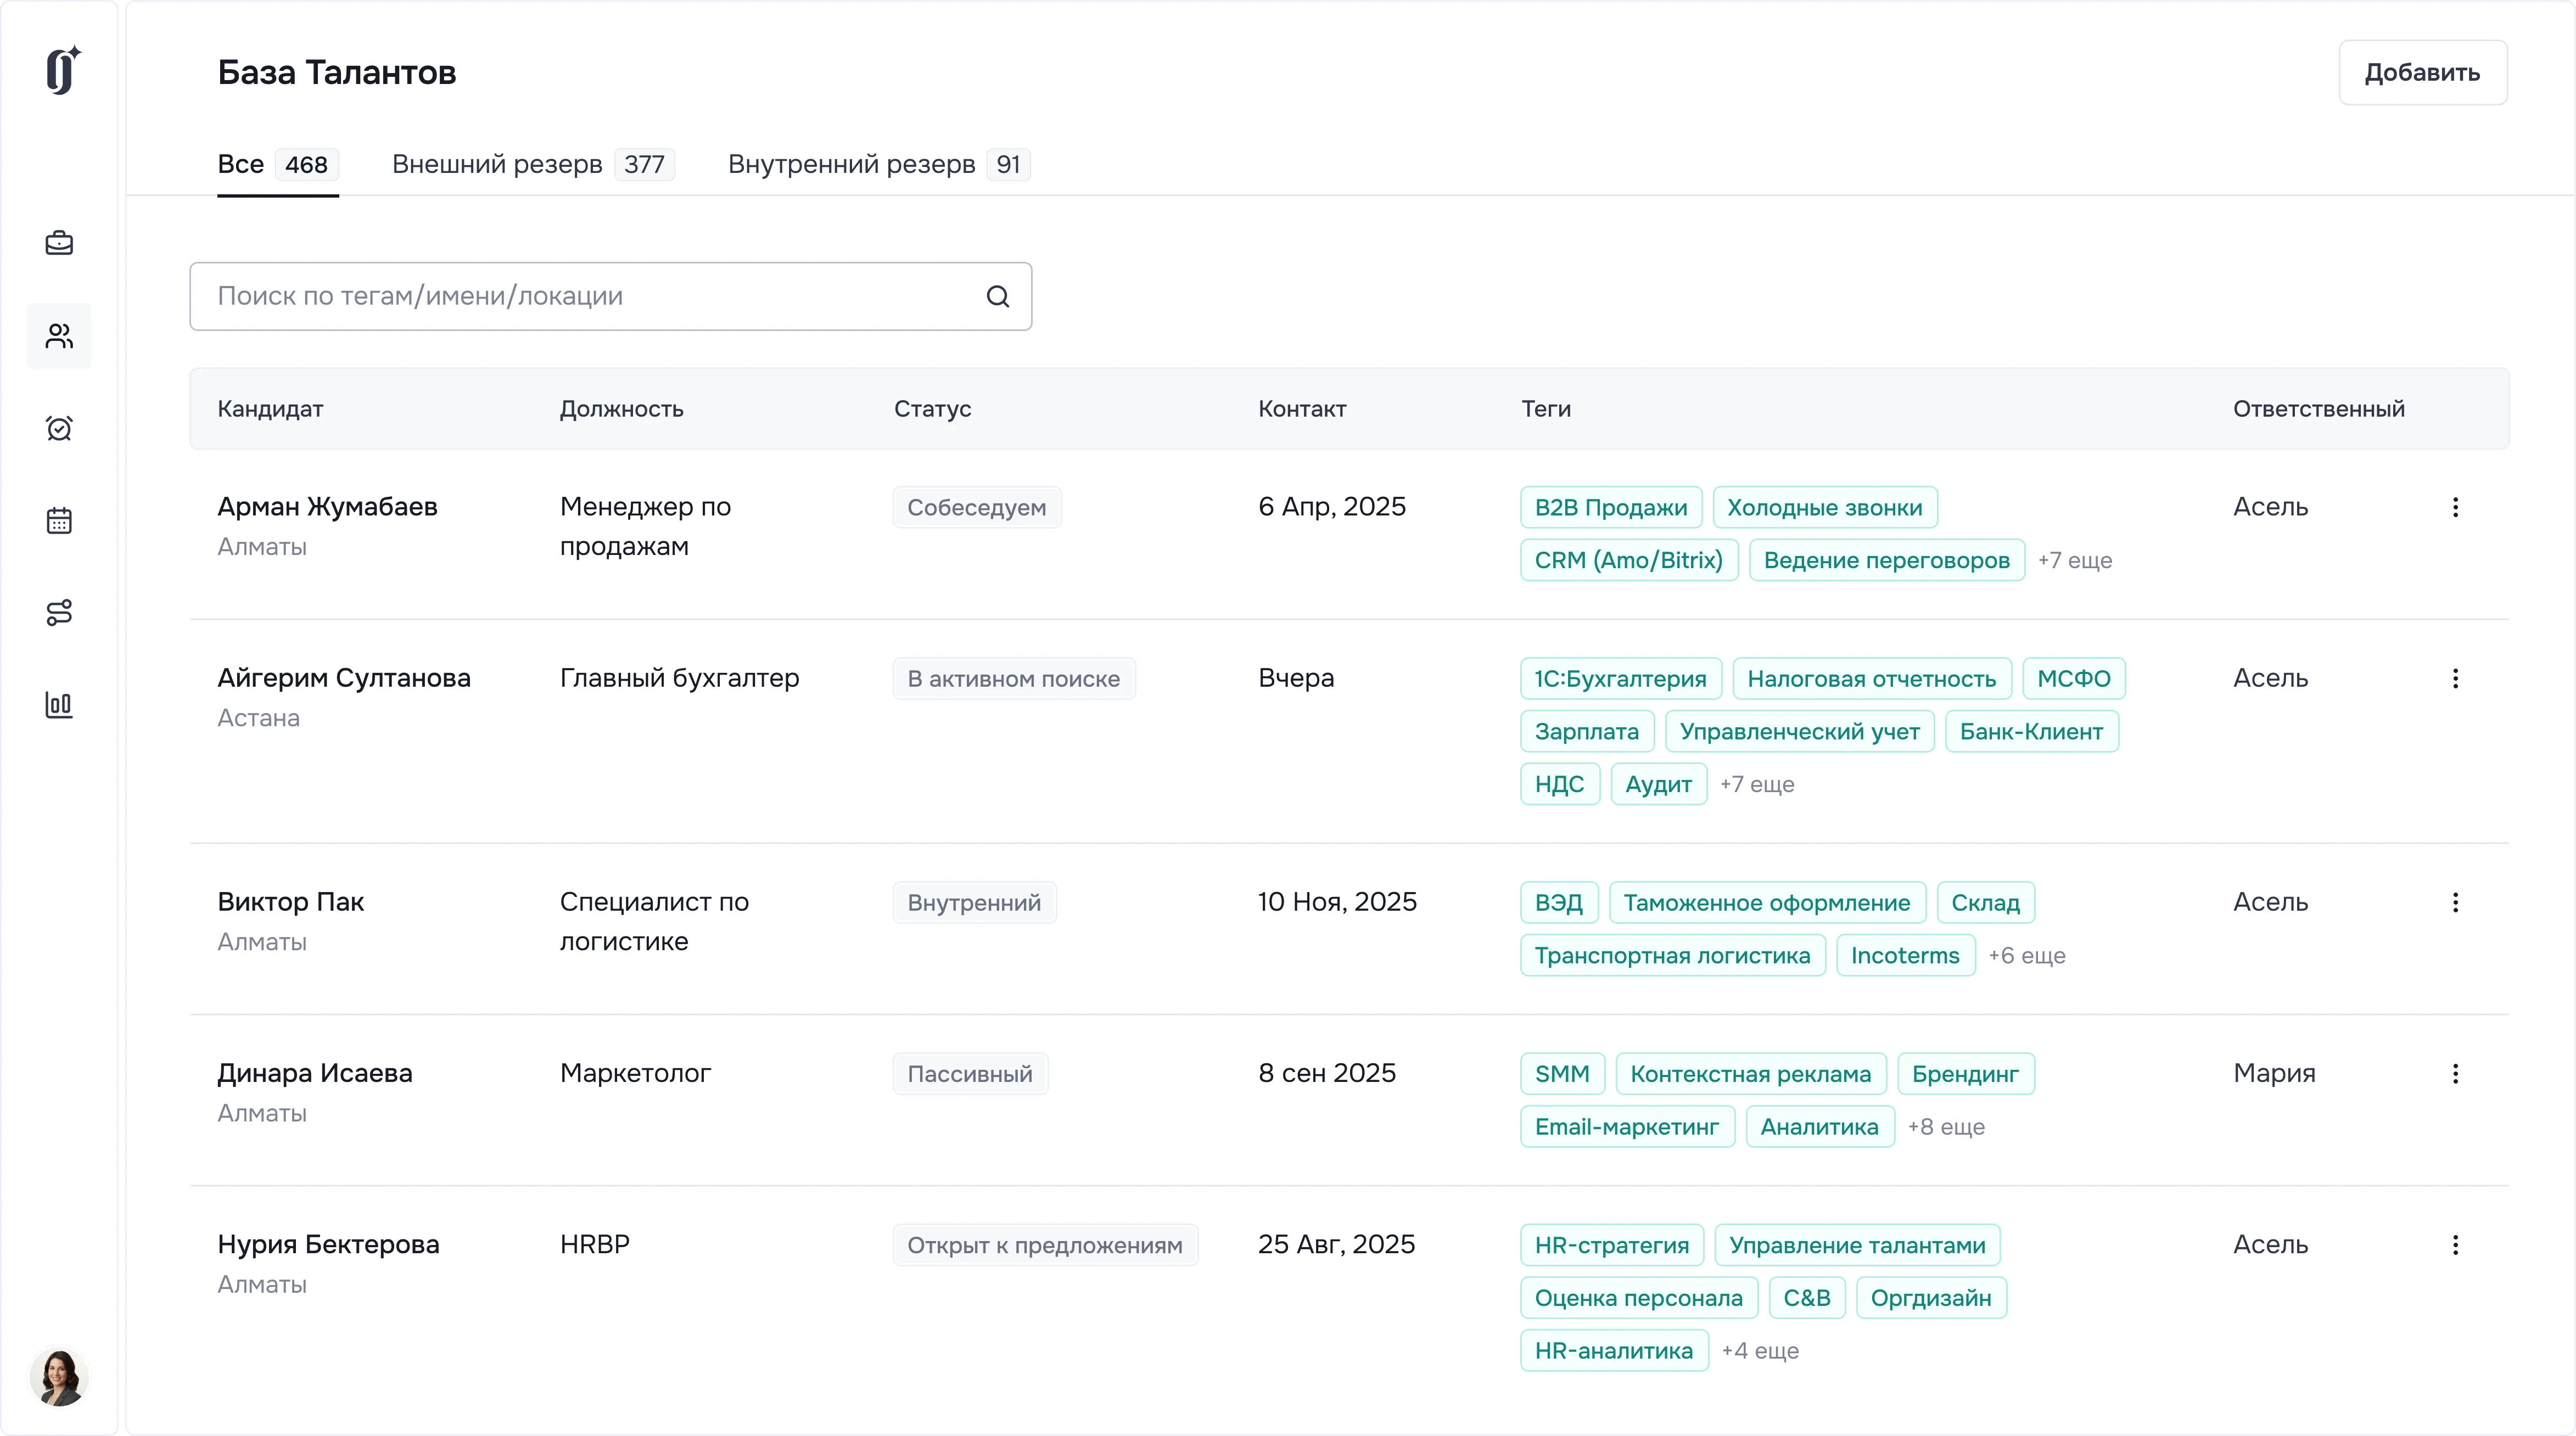
Task: Open the user avatar at bottom left
Action: coord(59,1377)
